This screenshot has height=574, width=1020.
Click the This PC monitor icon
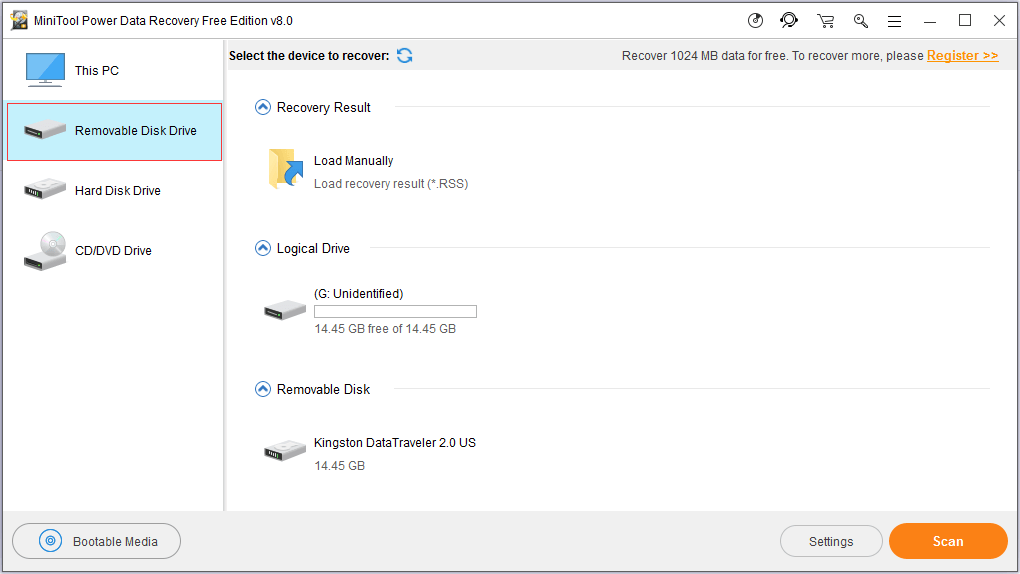tap(45, 70)
